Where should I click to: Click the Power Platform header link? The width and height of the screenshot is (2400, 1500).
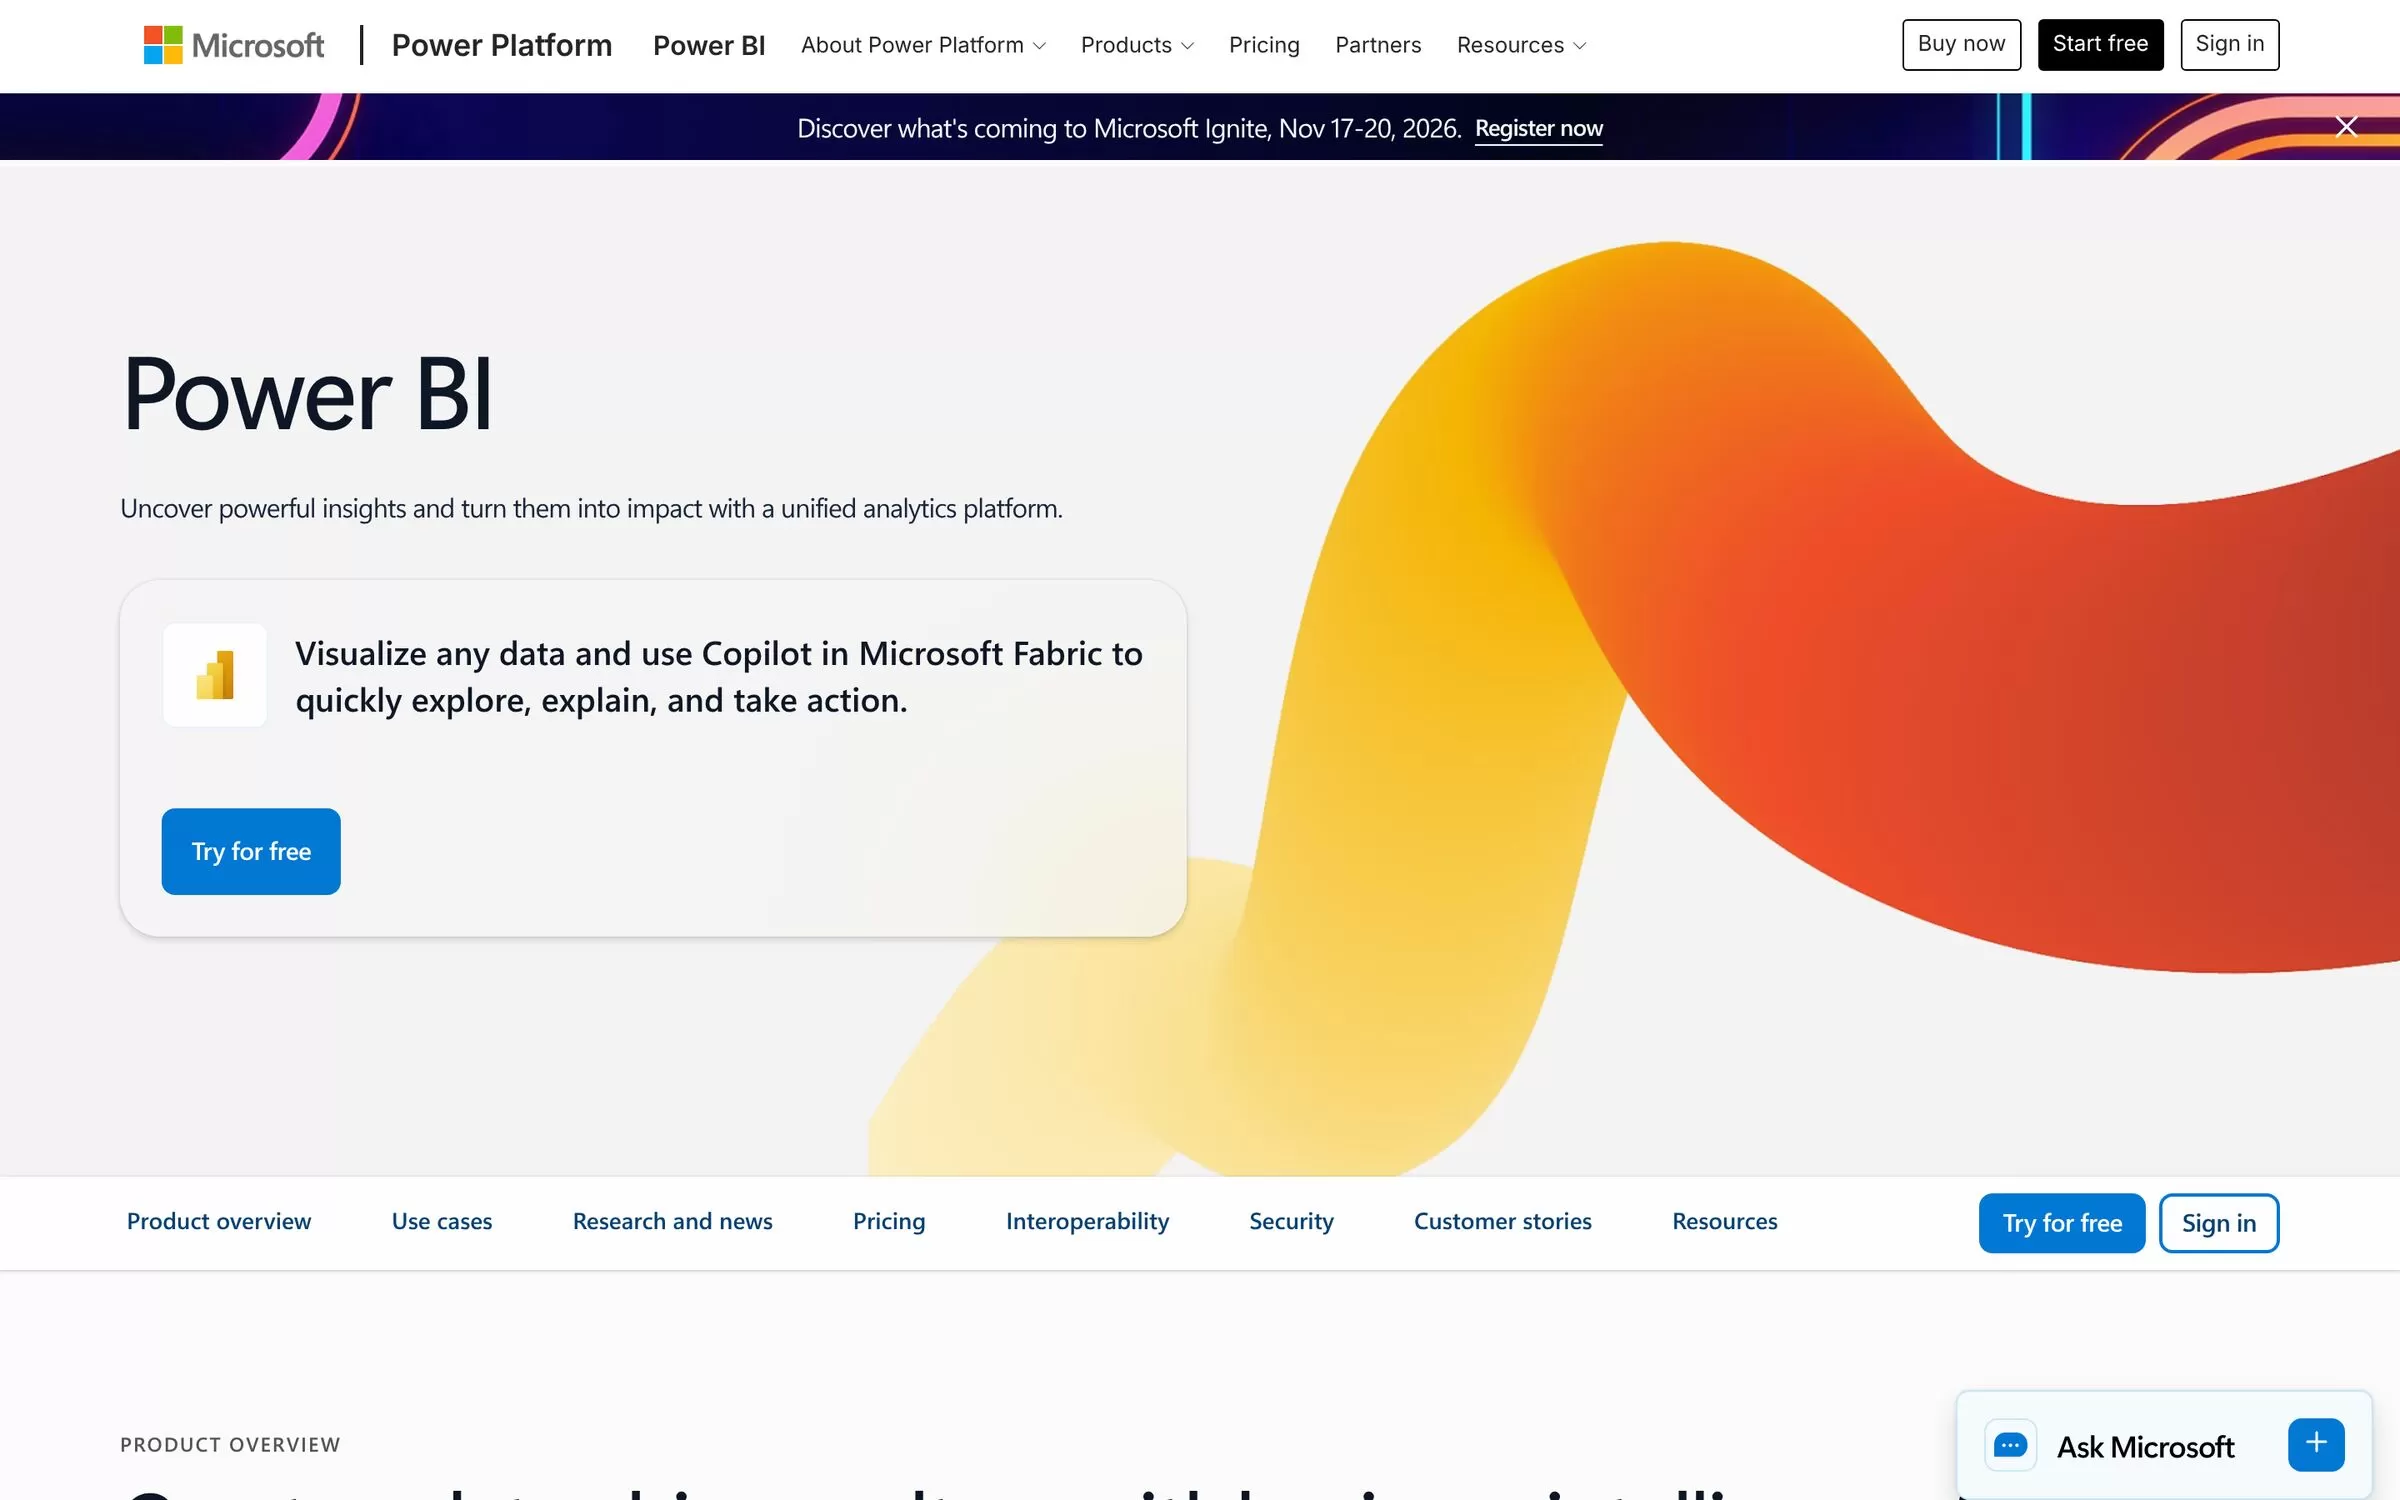502,45
